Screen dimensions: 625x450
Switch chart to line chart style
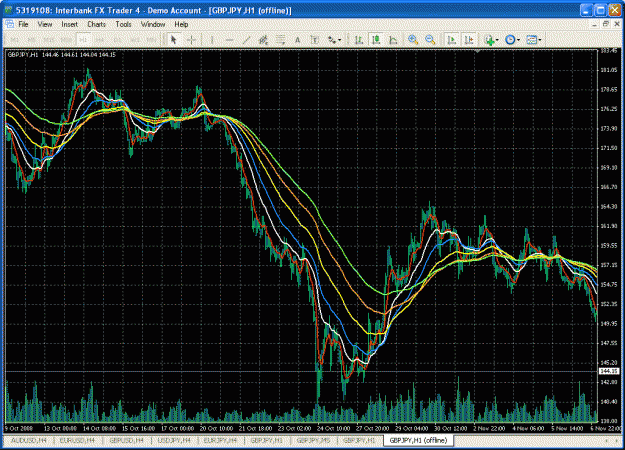393,40
